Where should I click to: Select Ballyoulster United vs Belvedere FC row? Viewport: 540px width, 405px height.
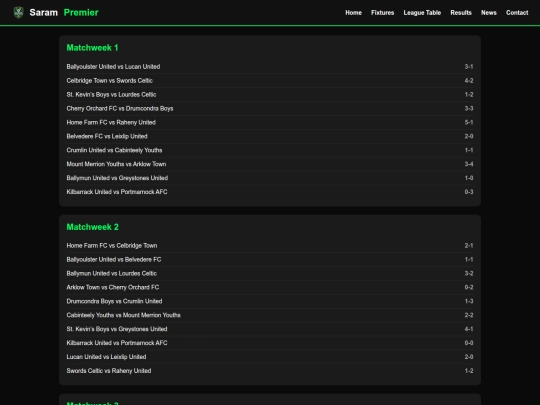[270, 259]
